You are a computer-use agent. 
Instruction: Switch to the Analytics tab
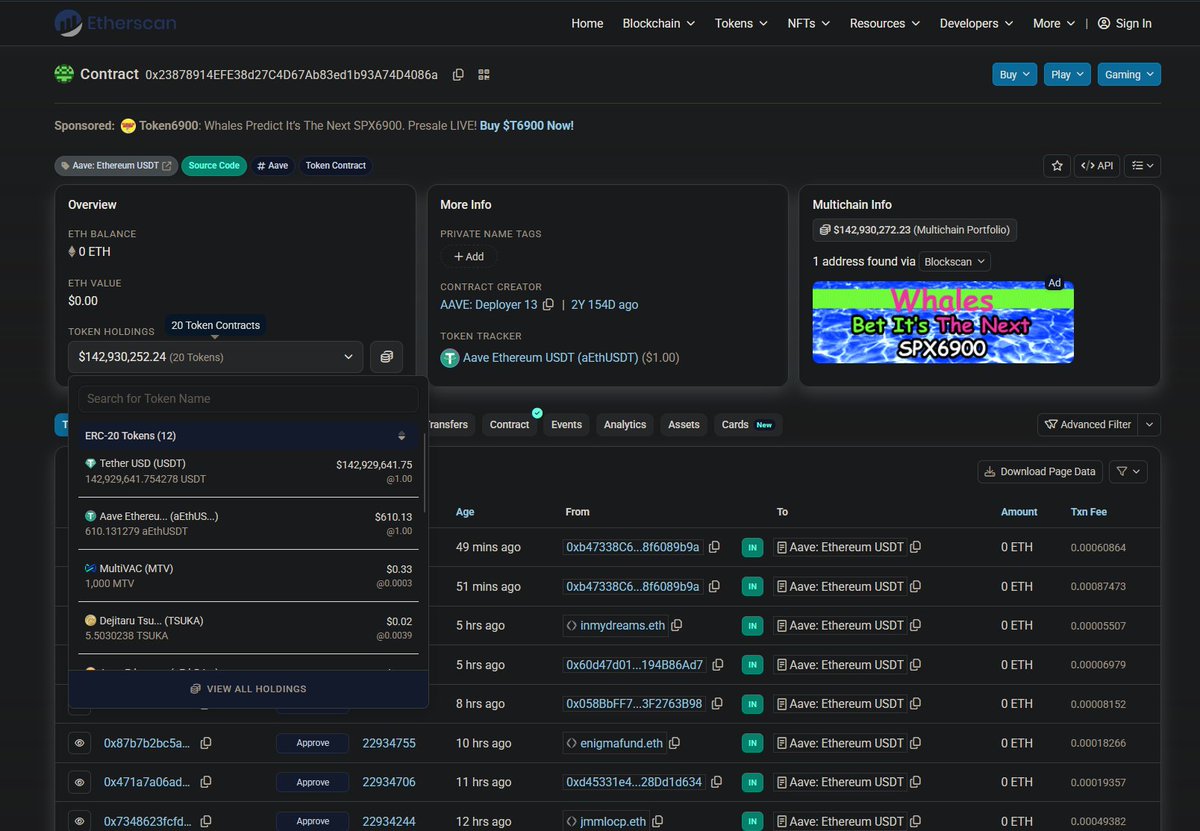[625, 425]
